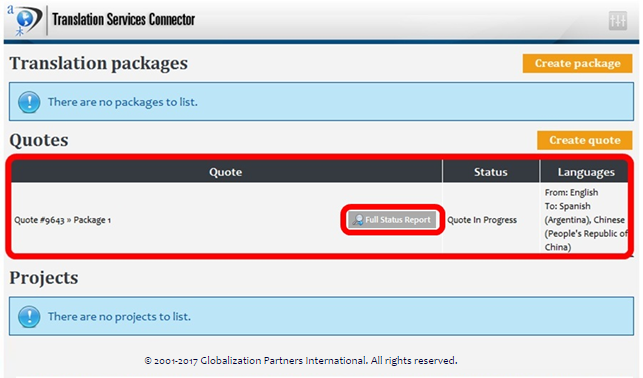Open the settings sliders icon in header
643x378 pixels.
[x=617, y=20]
